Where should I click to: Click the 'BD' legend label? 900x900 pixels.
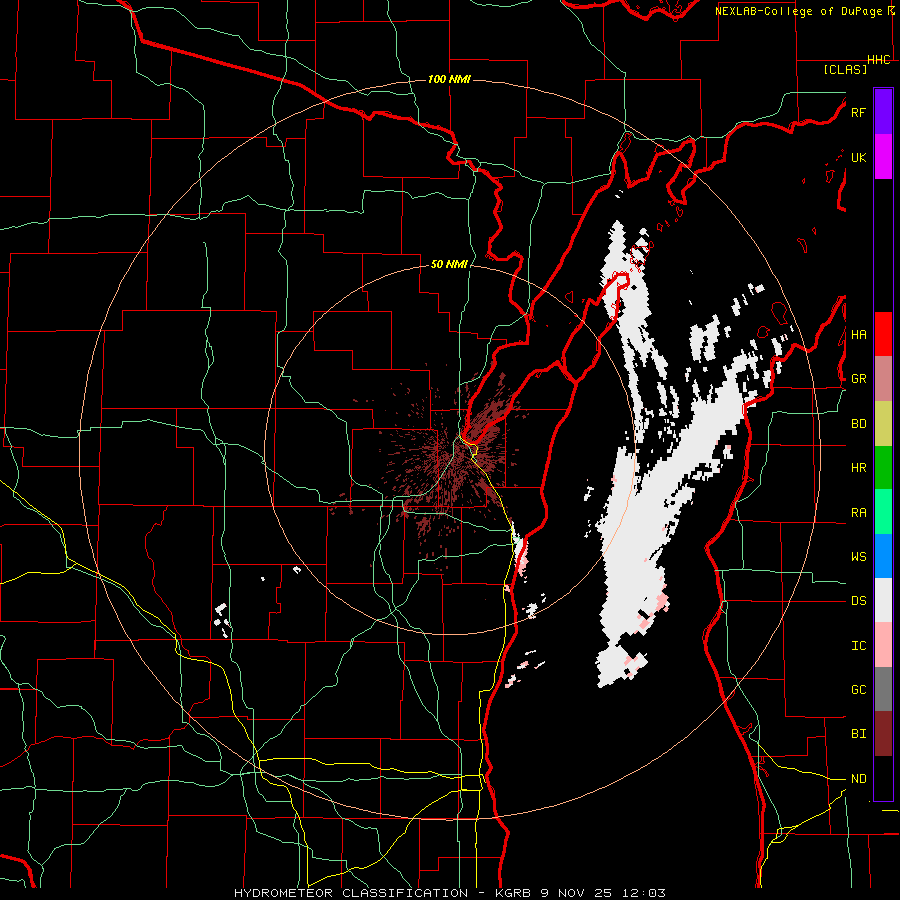point(858,424)
